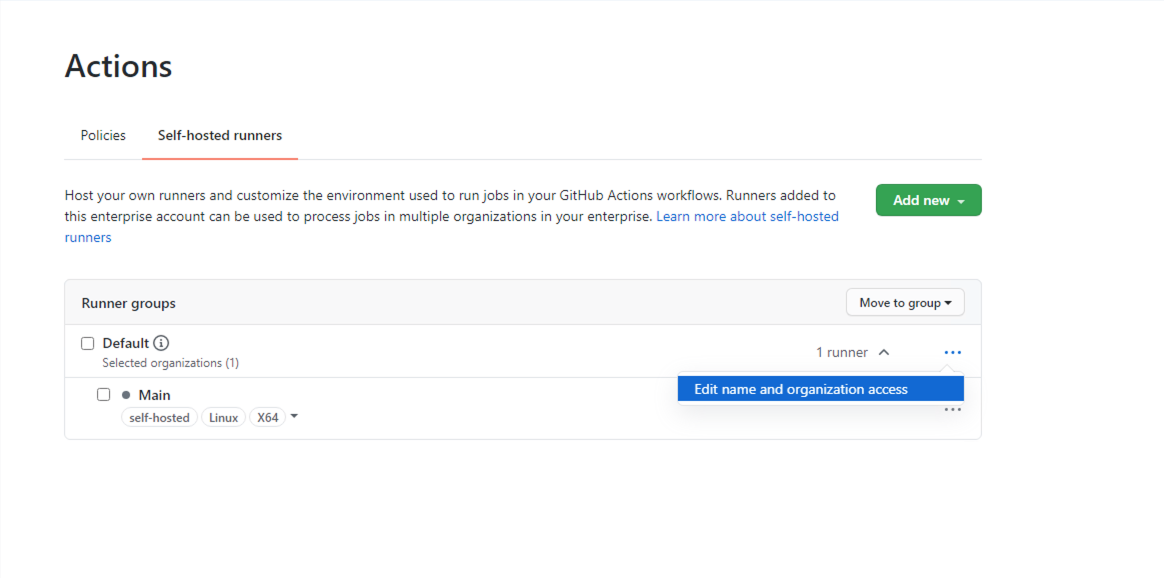The height and width of the screenshot is (578, 1164).
Task: Click the X64 label tag
Action: [267, 417]
